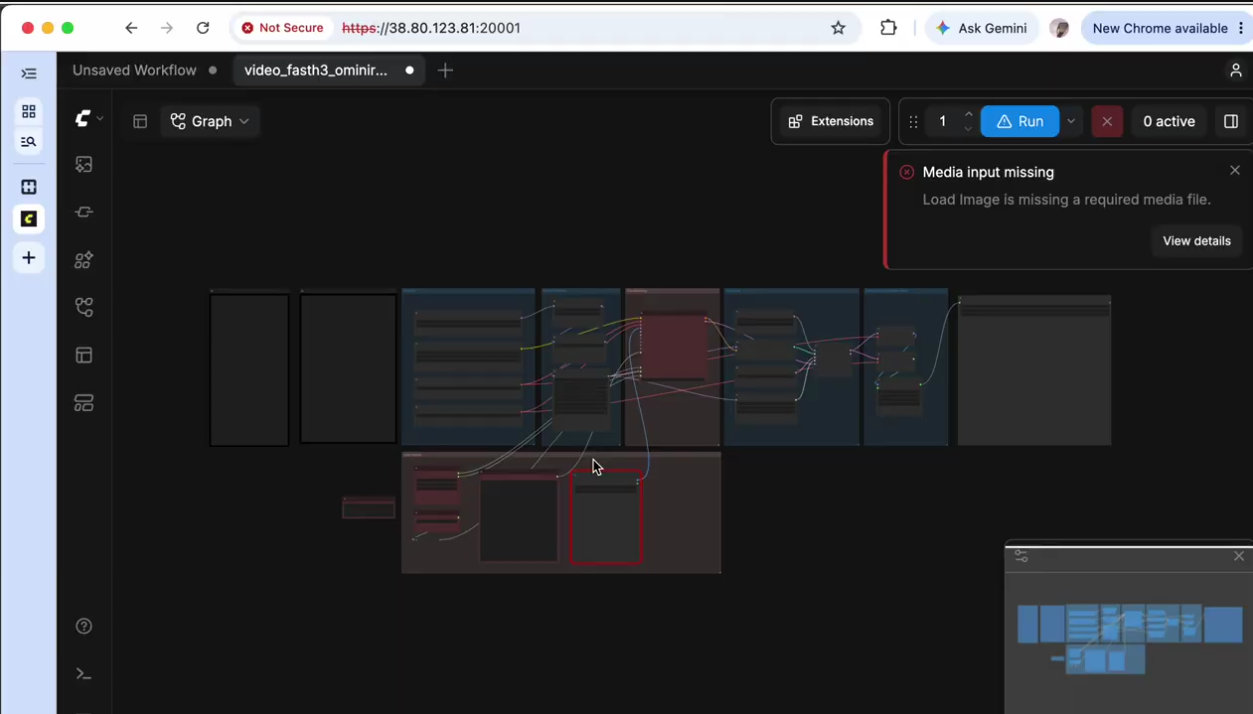The image size is (1253, 714).
Task: Click the Run button
Action: tap(1020, 121)
